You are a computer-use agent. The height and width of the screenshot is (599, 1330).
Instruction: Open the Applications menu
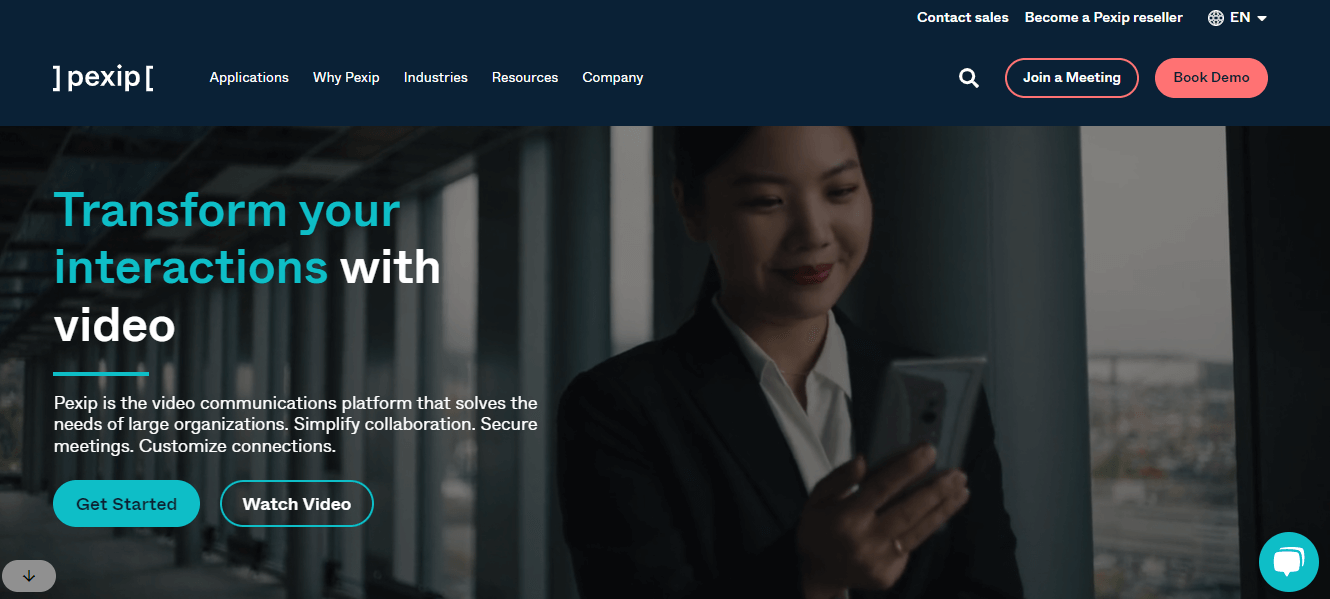tap(249, 78)
